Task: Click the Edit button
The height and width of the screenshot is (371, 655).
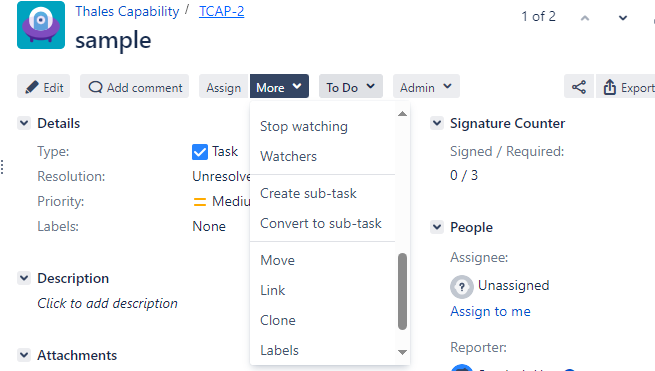Action: click(x=44, y=87)
